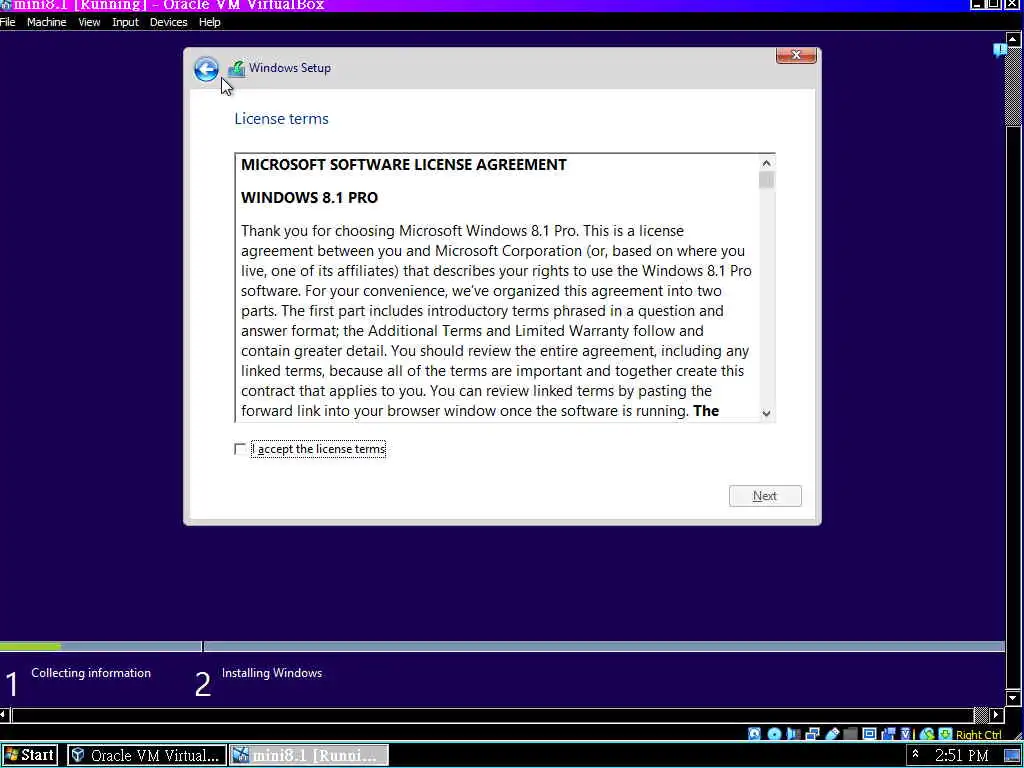Screen dimensions: 1024x768
Task: Click VM window horizontal scroll left arrow
Action: click(5, 715)
